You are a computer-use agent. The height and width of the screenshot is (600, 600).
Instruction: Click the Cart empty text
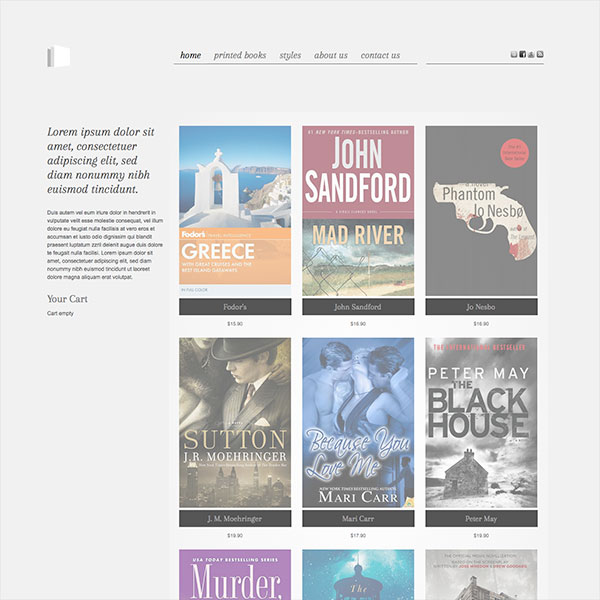[60, 313]
